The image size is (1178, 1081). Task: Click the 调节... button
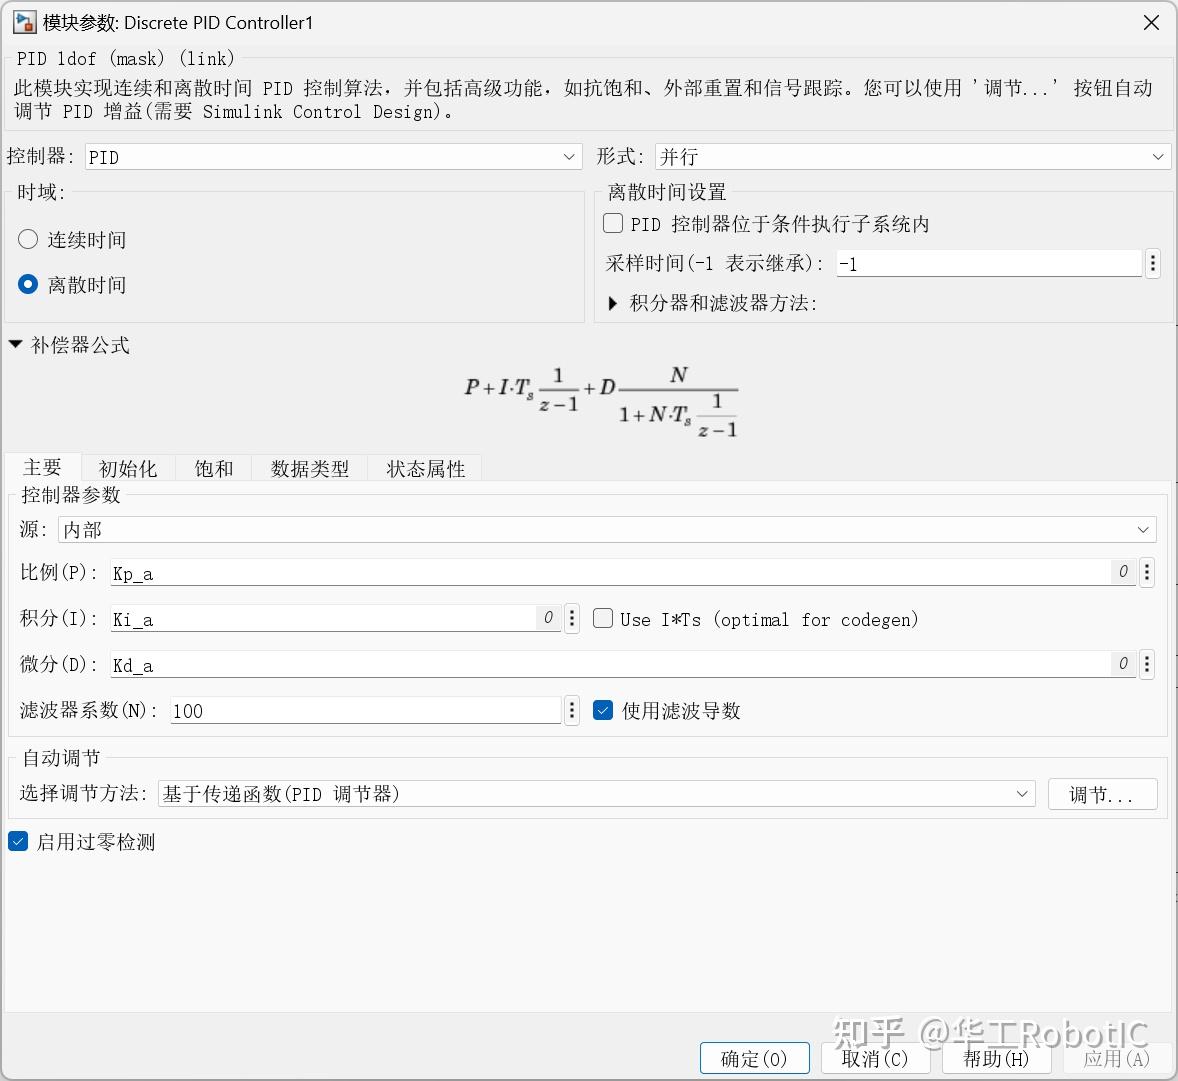(1102, 794)
